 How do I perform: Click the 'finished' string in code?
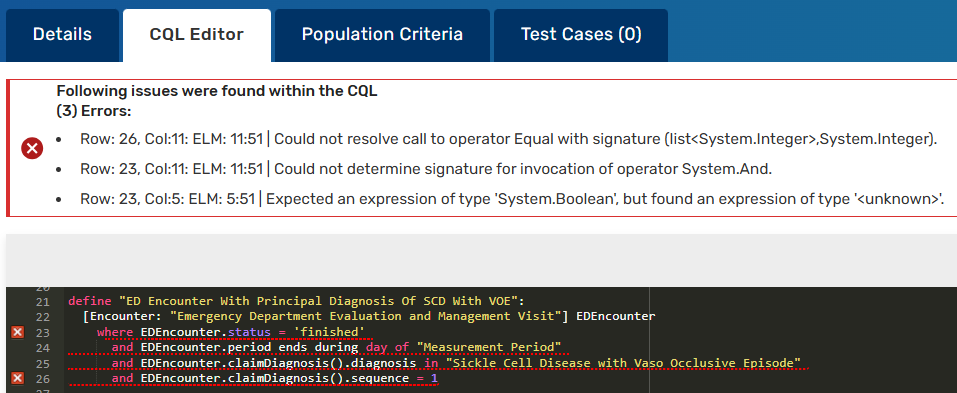click(x=336, y=332)
